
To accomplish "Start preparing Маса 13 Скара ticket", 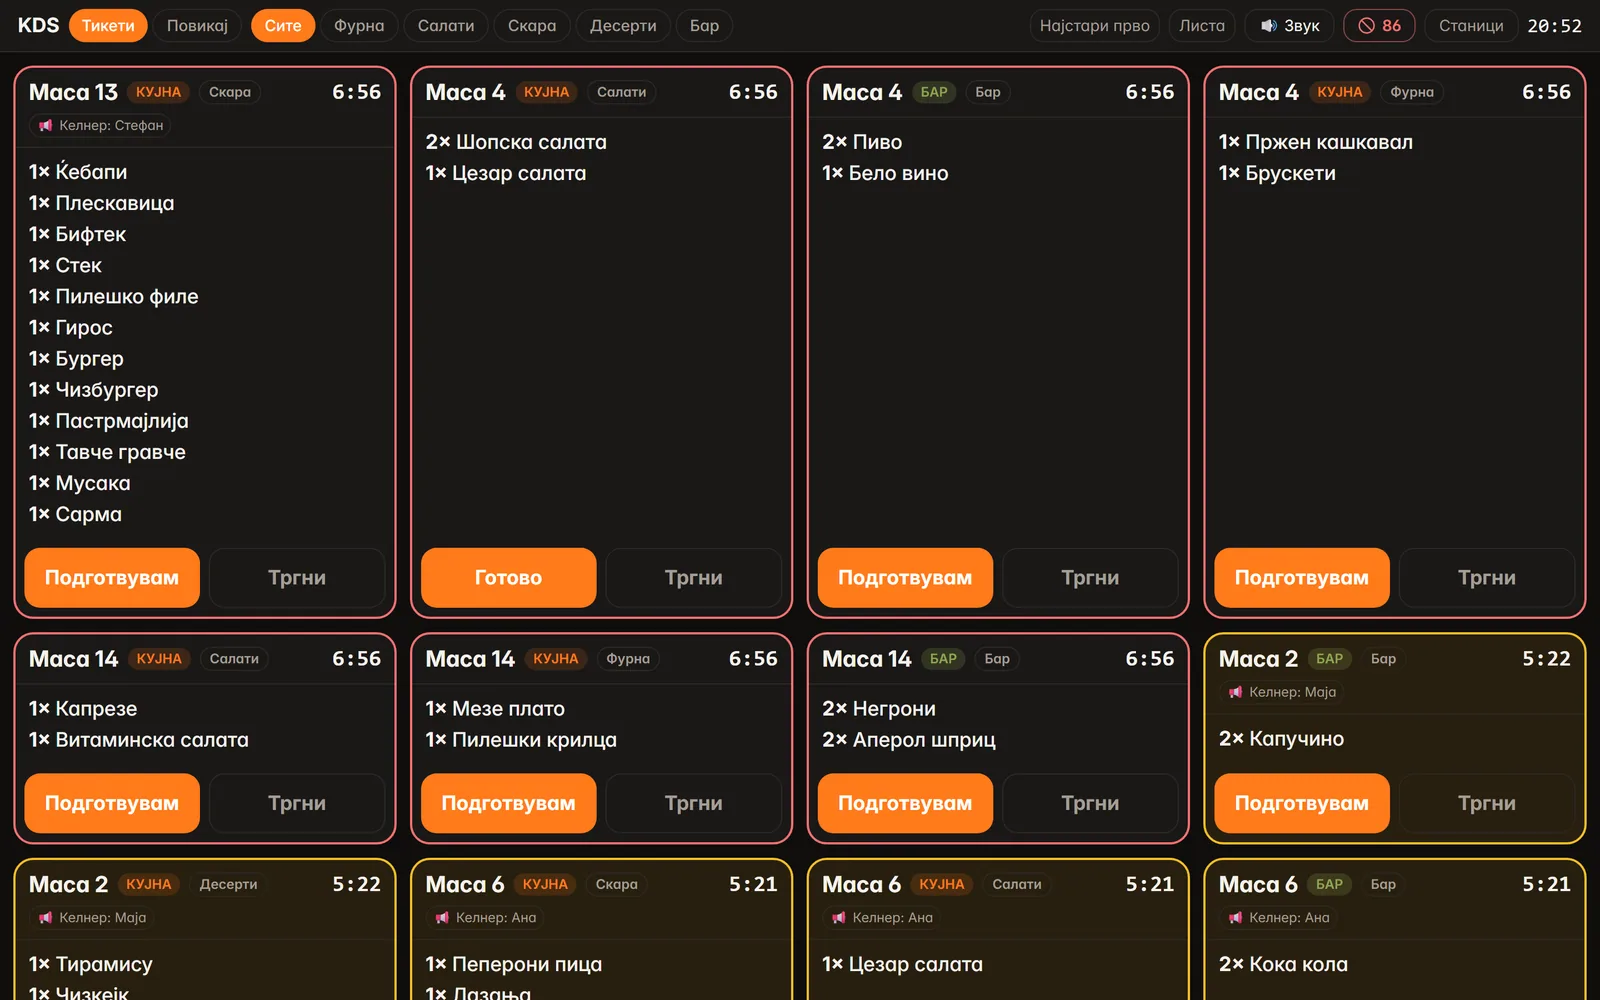I will click(112, 577).
